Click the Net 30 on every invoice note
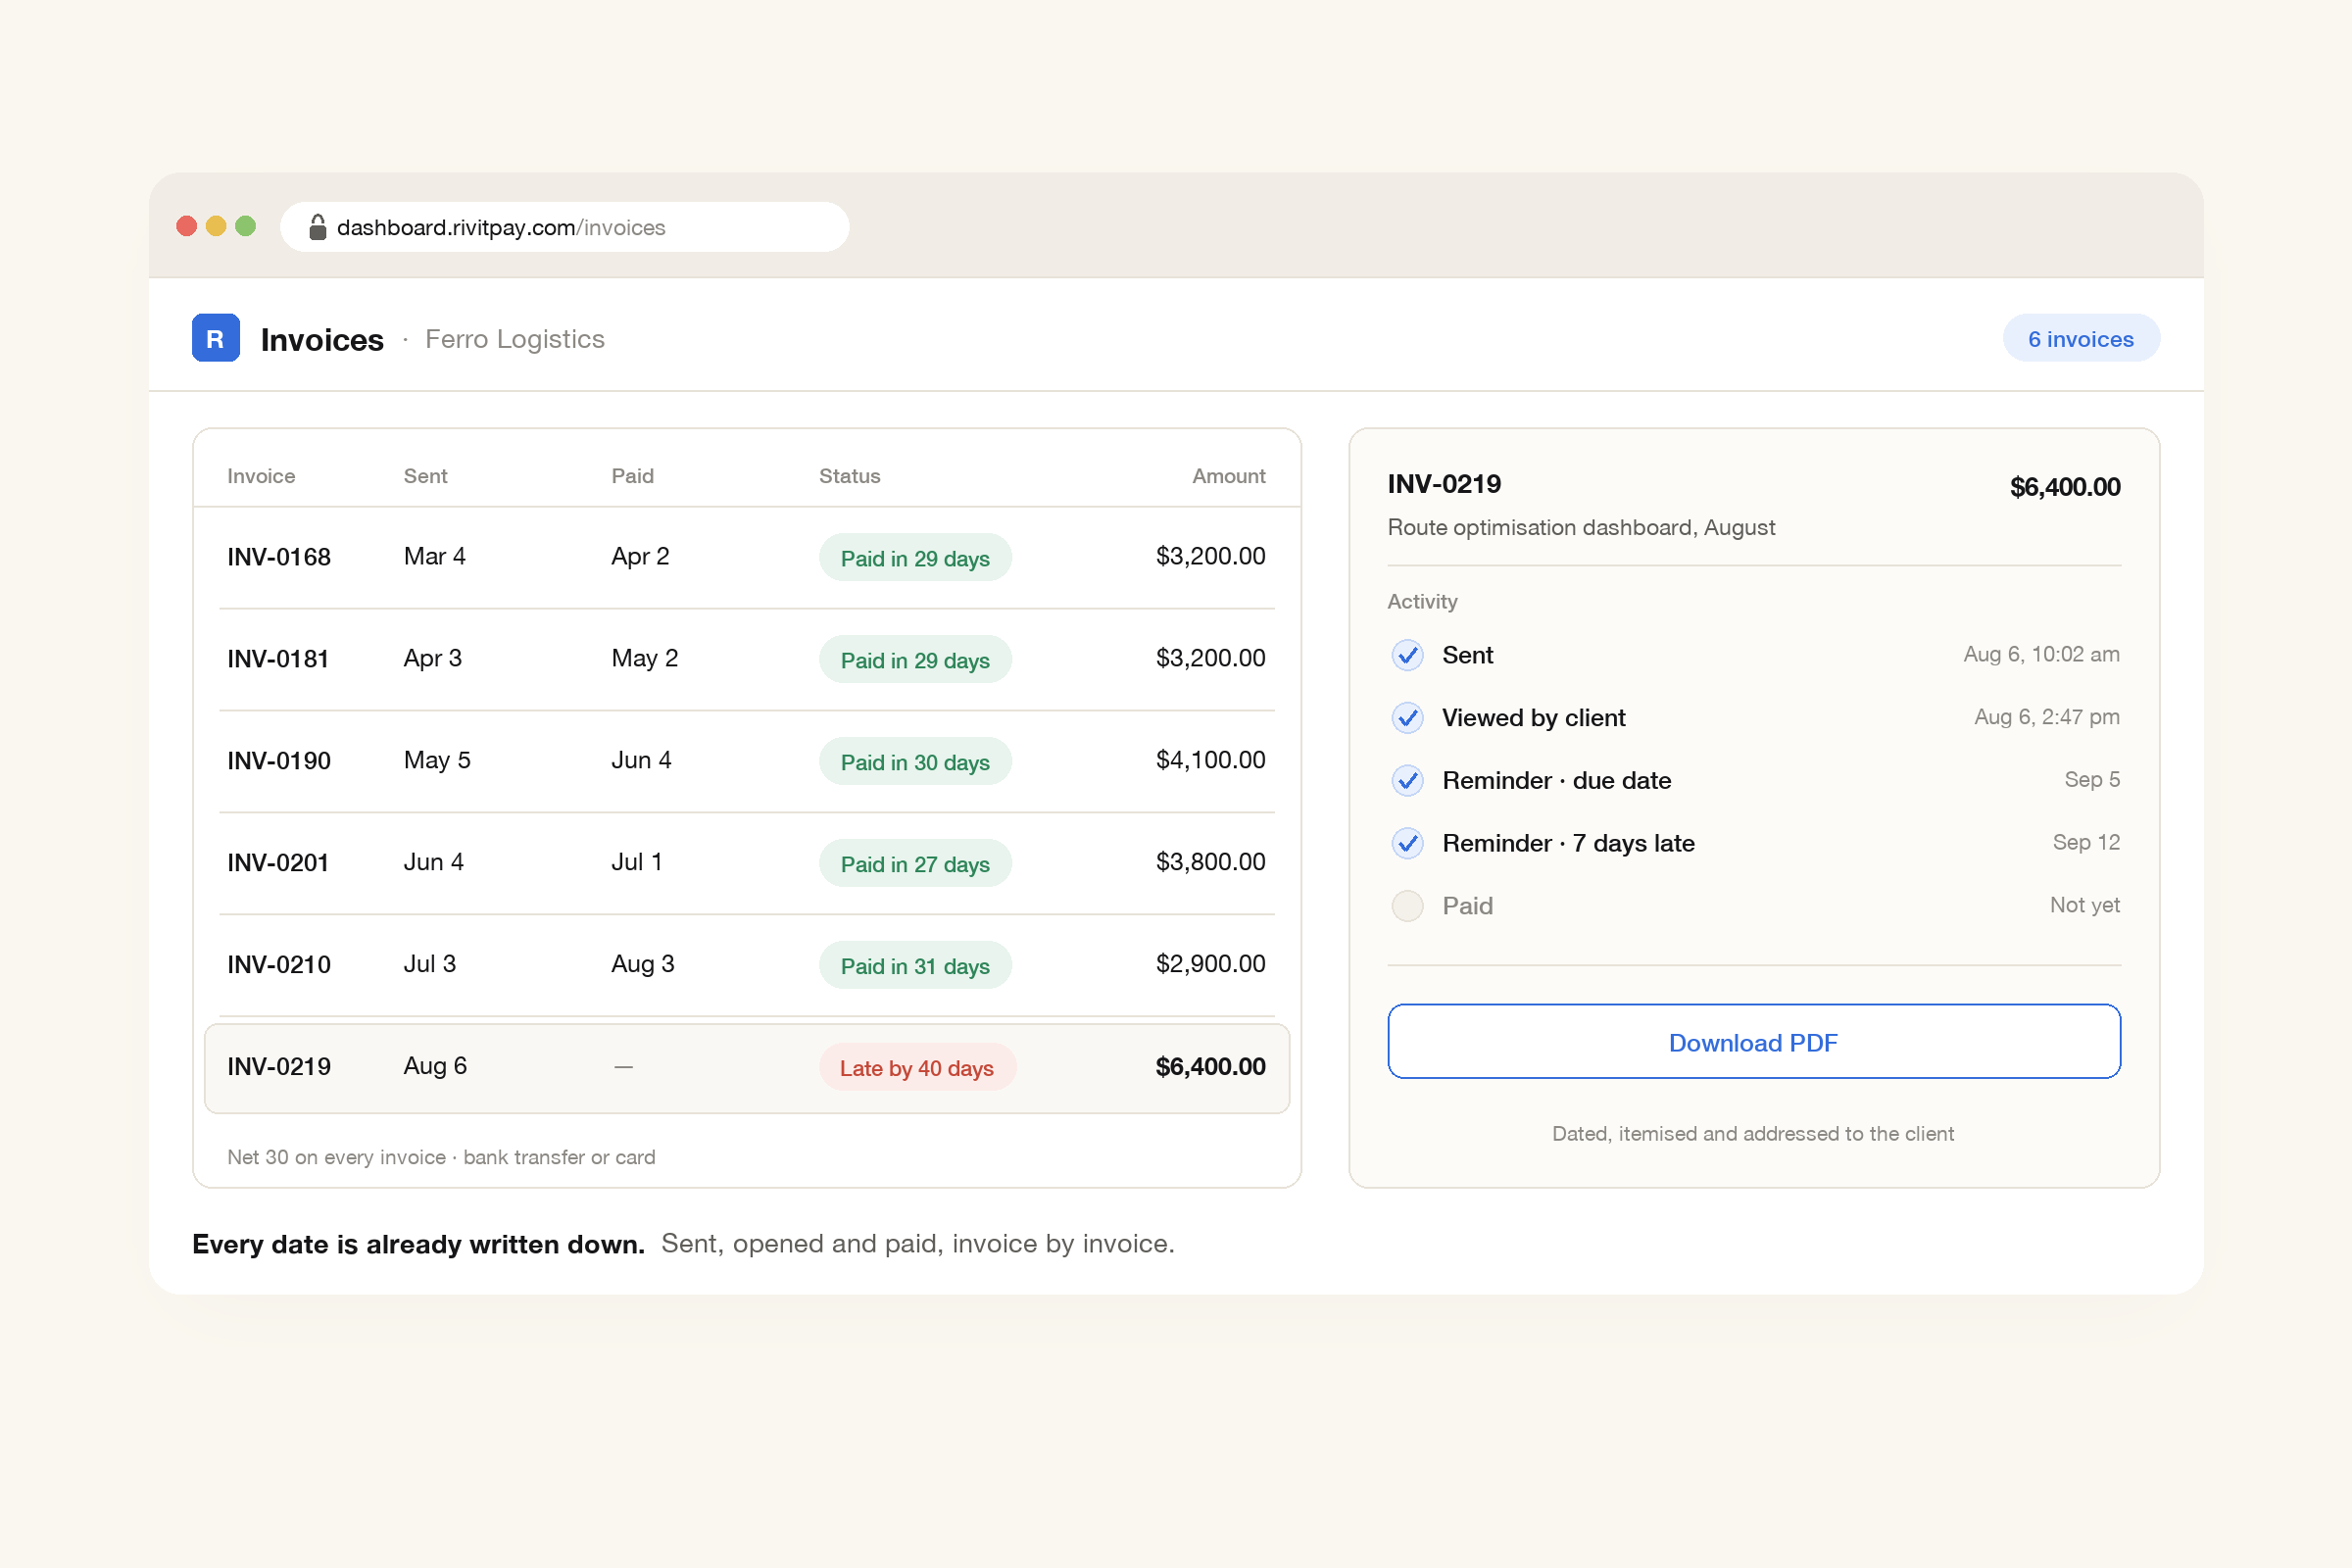The image size is (2352, 1568). (441, 1157)
